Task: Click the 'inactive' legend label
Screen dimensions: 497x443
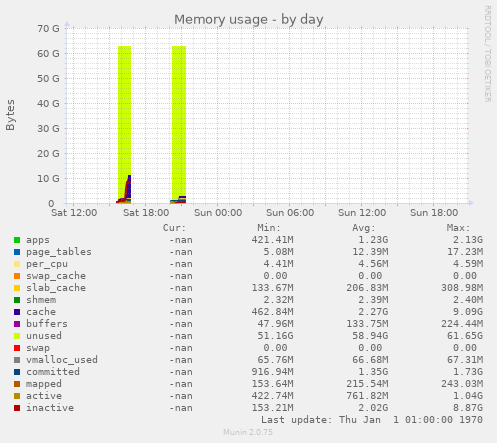Action: (50, 408)
